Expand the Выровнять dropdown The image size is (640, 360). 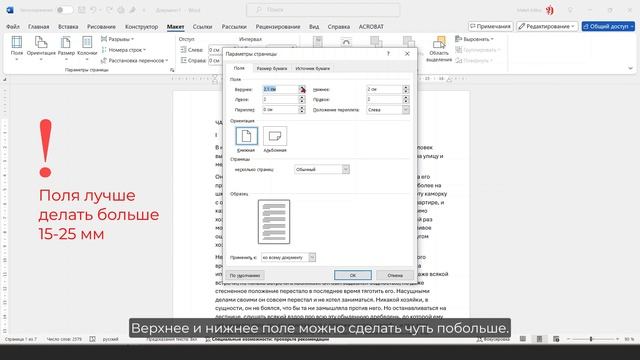(x=474, y=39)
